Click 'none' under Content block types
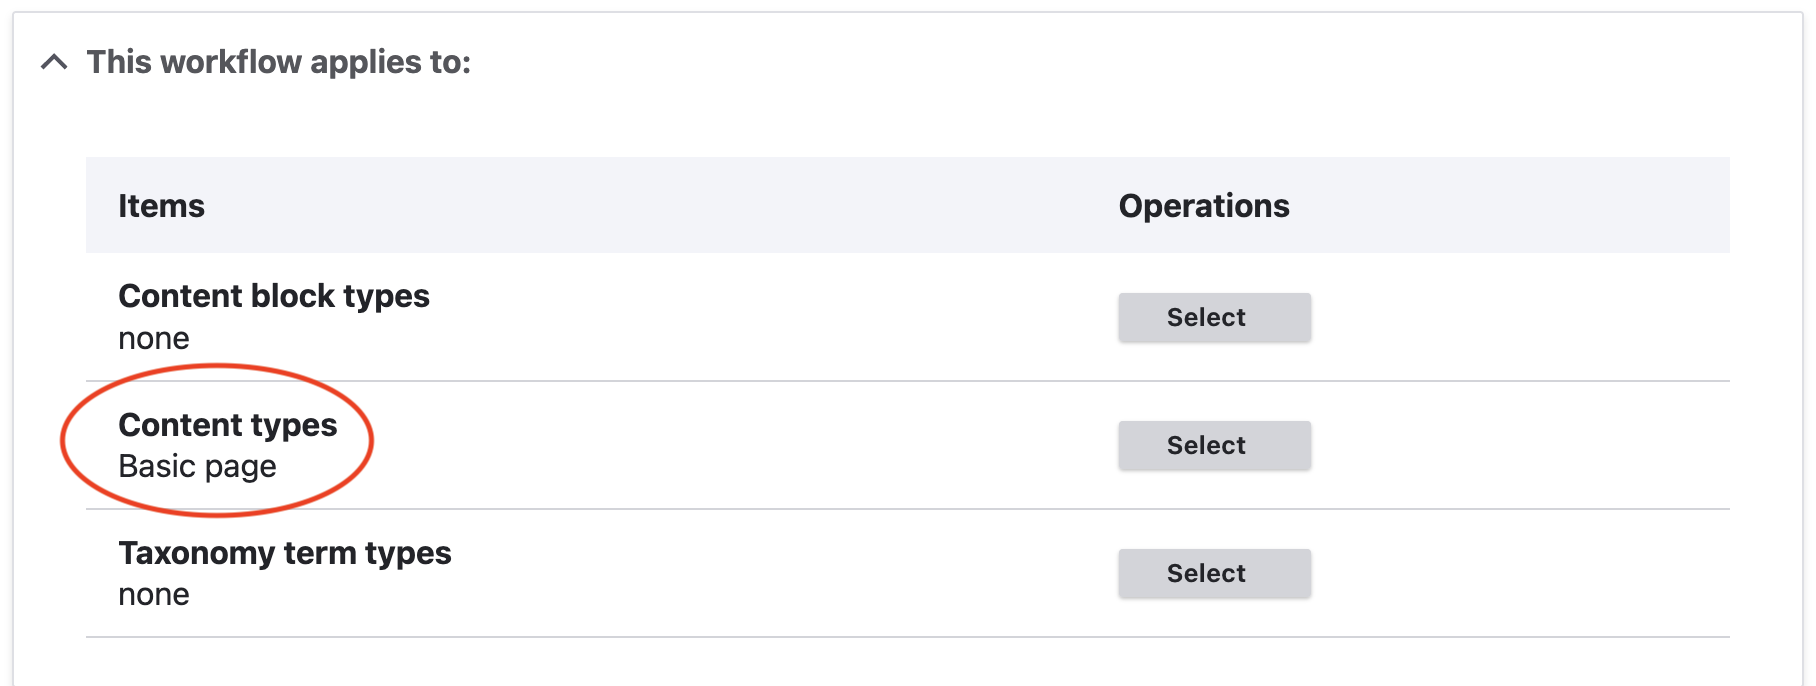 [153, 339]
